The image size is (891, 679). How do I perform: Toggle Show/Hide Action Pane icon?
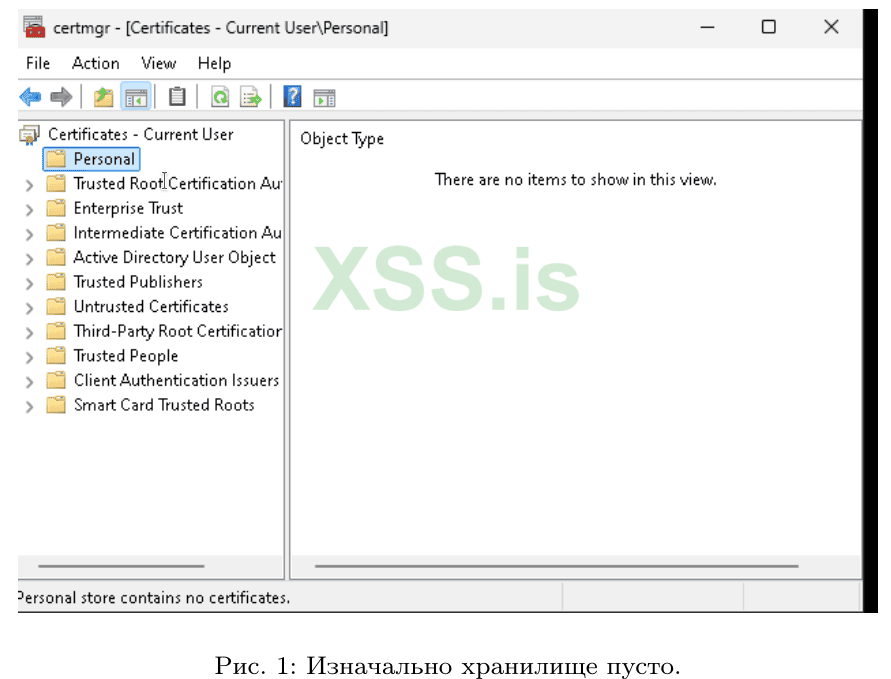coord(324,98)
